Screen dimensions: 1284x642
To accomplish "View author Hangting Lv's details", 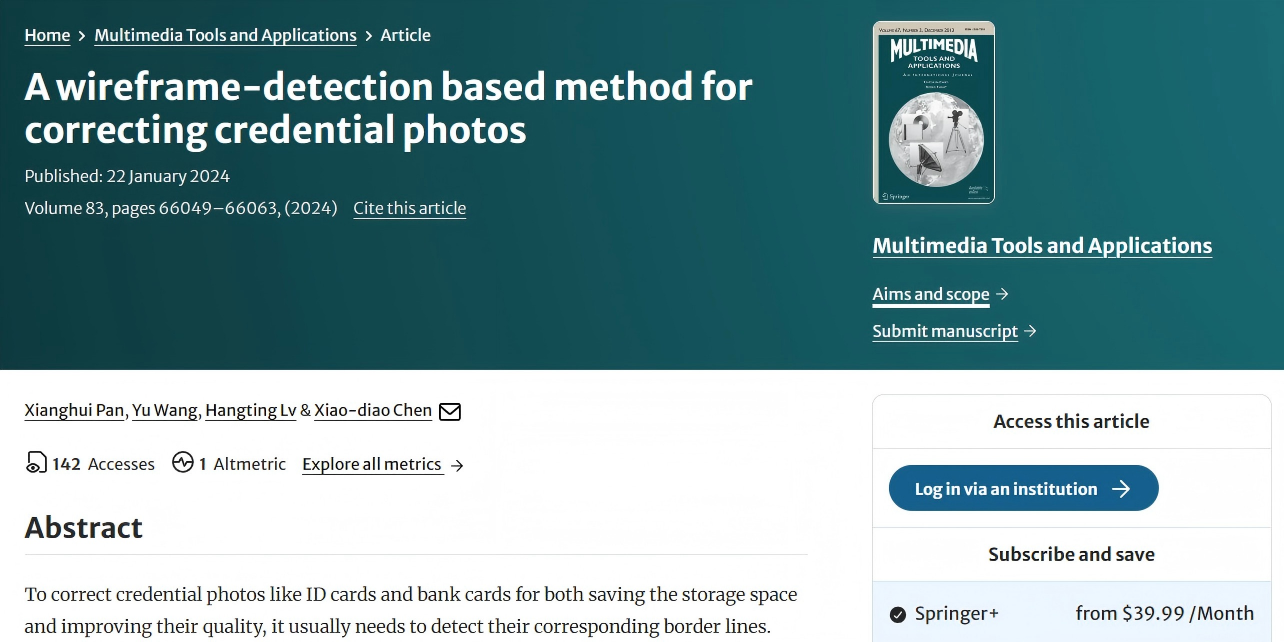I will (x=250, y=410).
